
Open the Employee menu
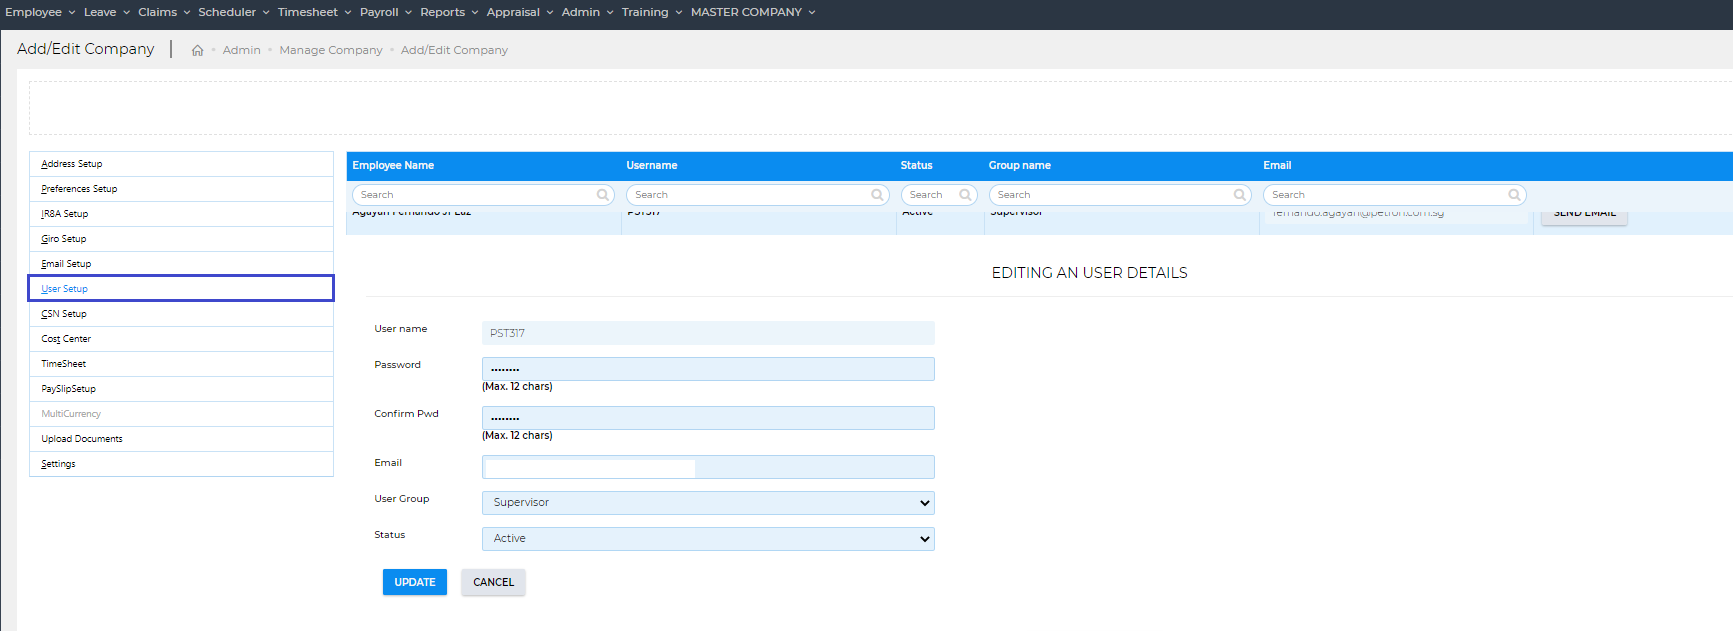pyautogui.click(x=40, y=12)
